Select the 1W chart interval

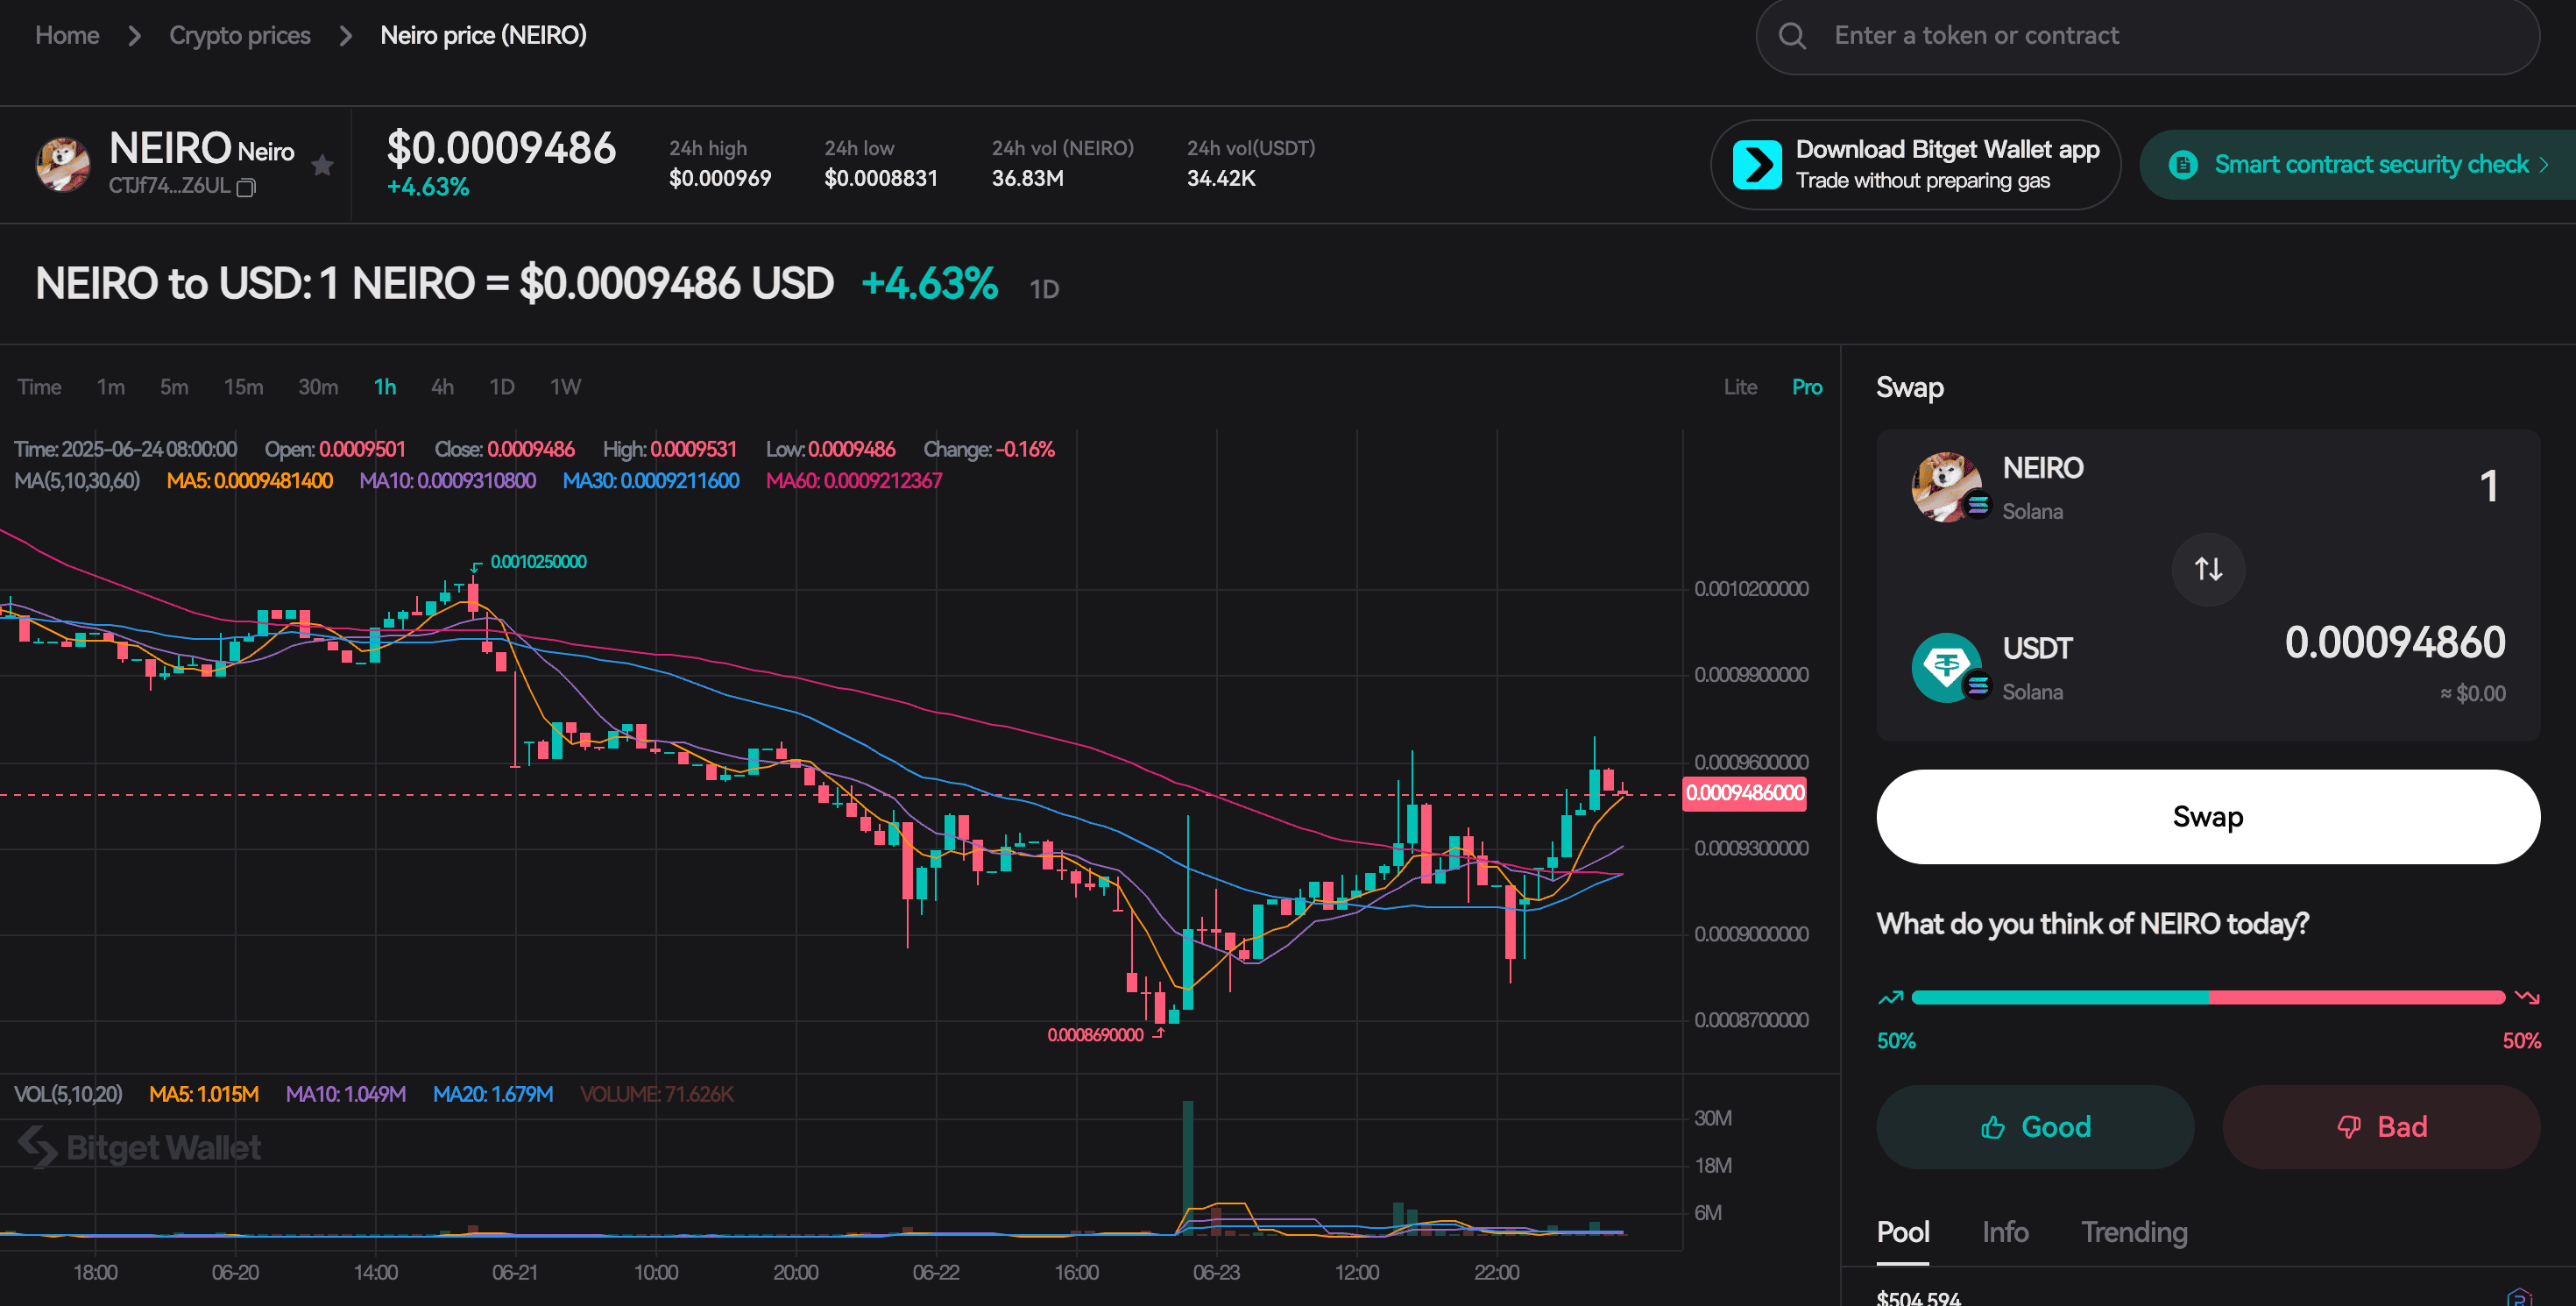coord(565,387)
